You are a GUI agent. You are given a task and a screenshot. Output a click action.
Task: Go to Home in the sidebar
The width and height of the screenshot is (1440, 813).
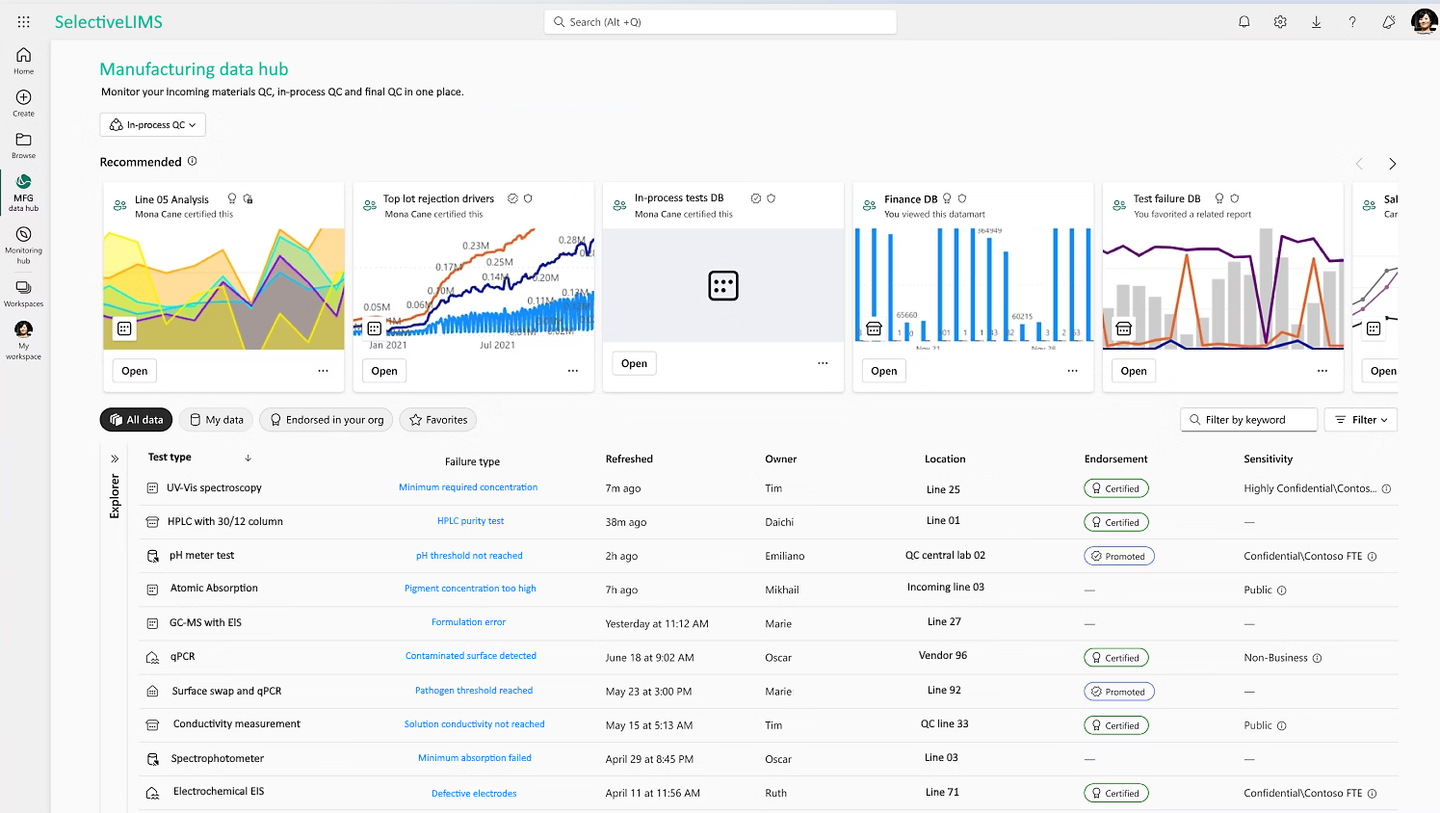23,61
